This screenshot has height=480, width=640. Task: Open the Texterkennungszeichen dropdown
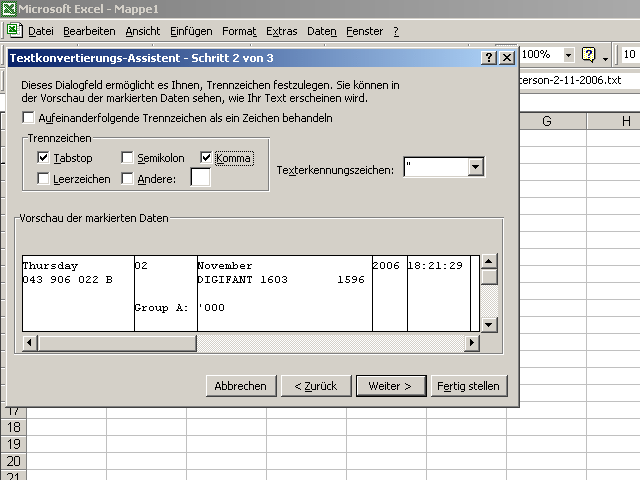476,167
